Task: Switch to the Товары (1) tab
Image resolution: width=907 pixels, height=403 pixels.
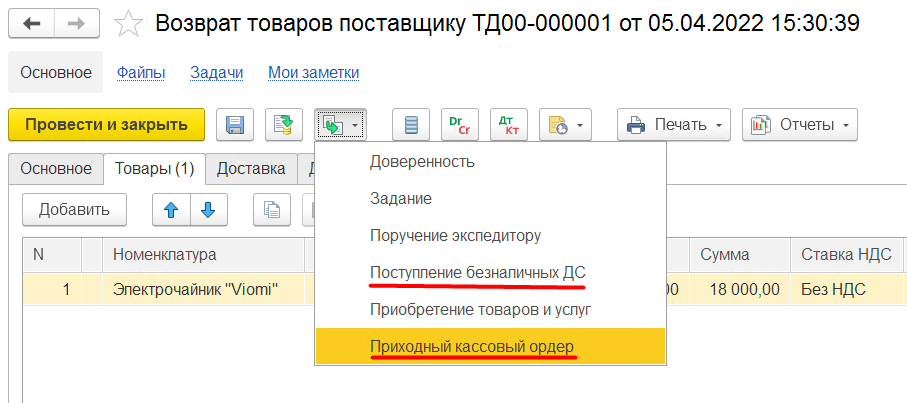Action: tap(154, 169)
